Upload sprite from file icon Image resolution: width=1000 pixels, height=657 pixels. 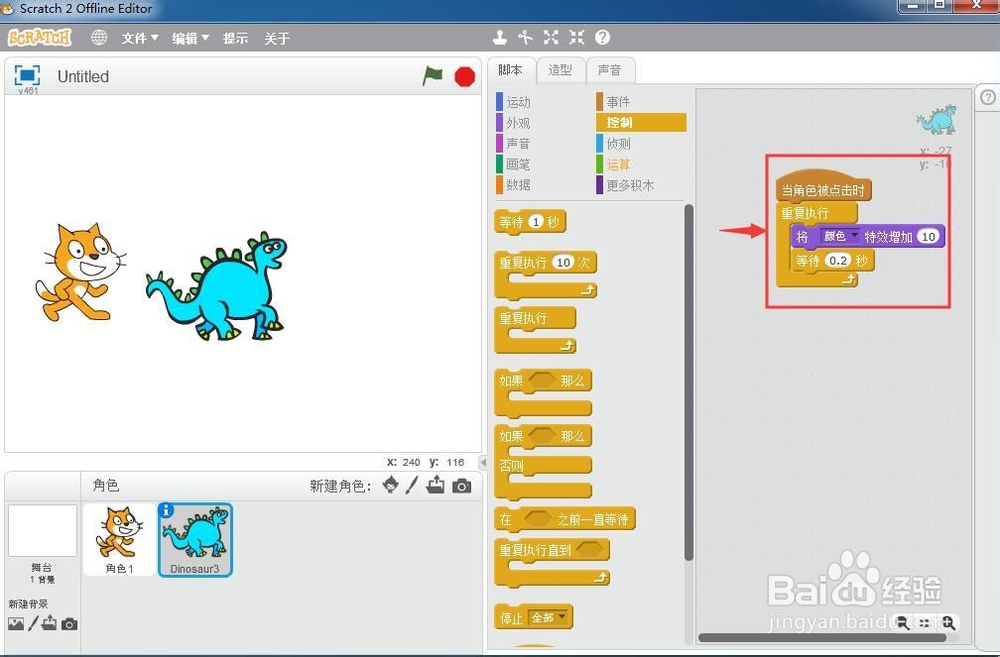[436, 485]
